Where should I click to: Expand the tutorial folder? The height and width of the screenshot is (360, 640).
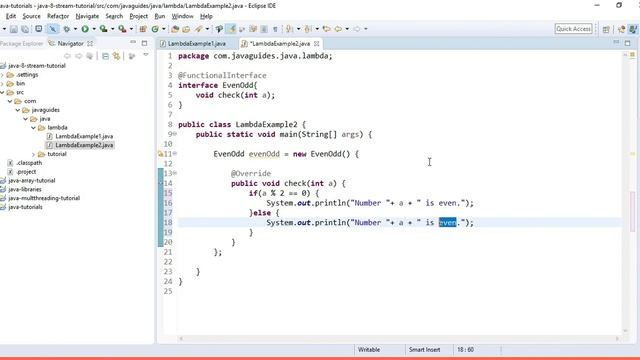coord(33,154)
